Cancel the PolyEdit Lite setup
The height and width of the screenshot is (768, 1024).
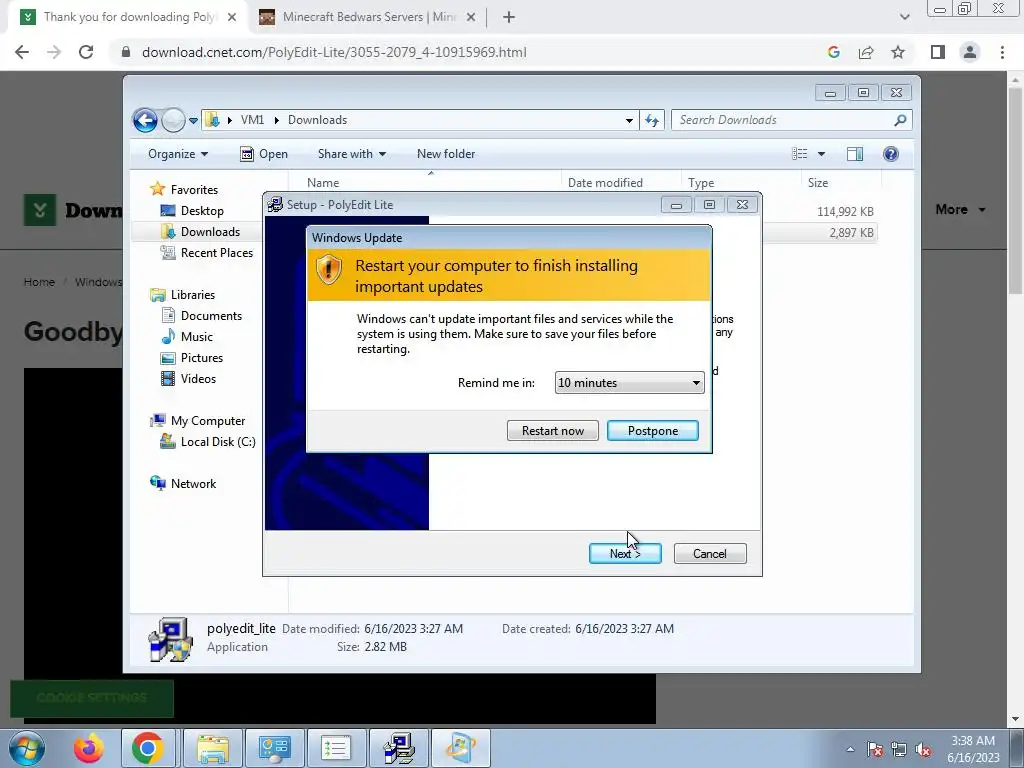coord(710,553)
